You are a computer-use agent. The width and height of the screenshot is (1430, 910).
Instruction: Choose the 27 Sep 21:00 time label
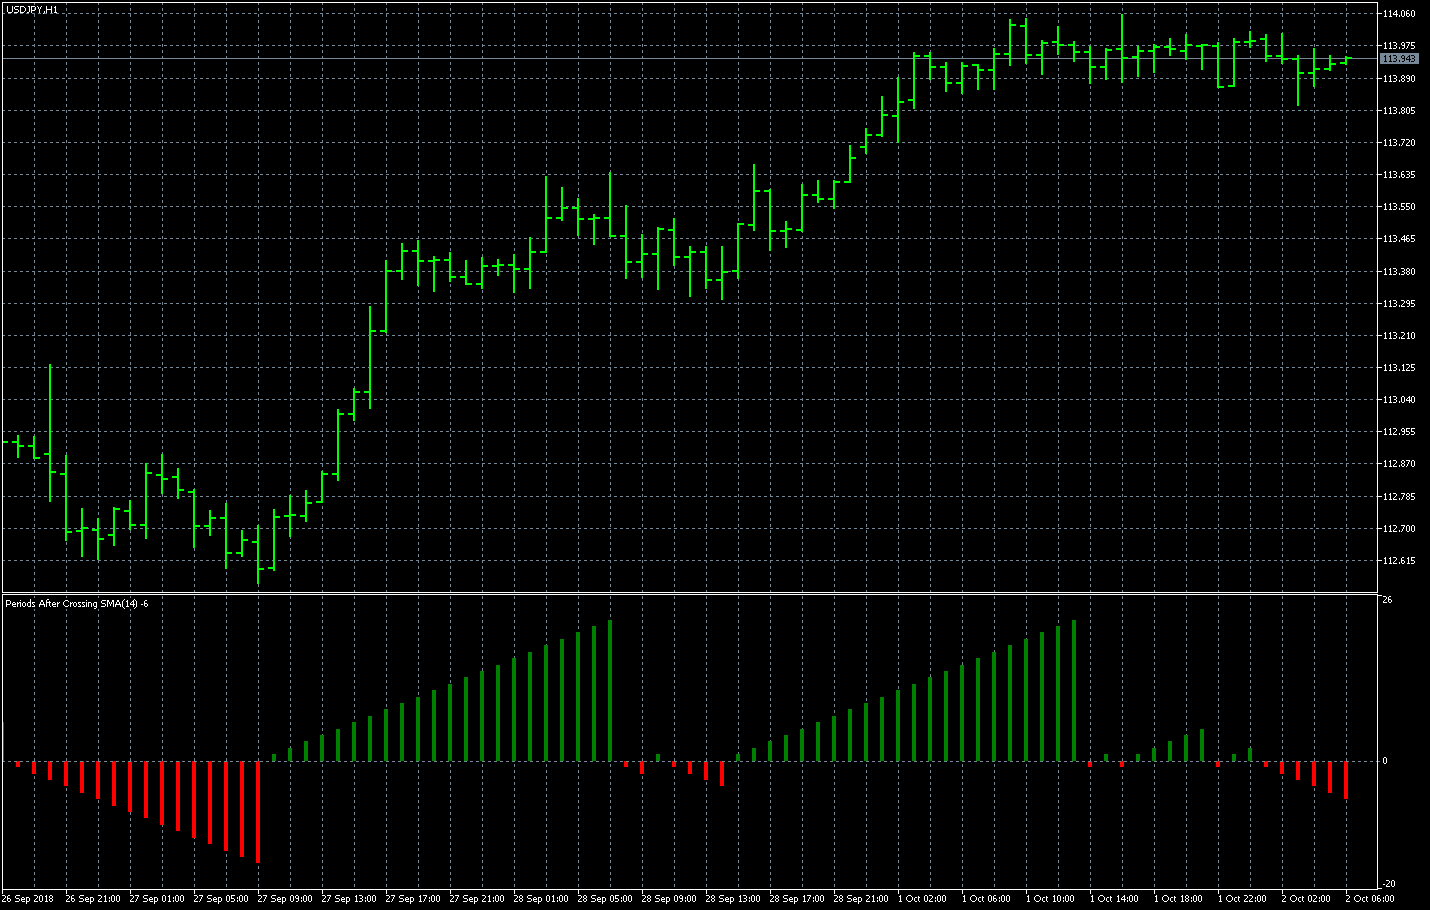coord(477,899)
